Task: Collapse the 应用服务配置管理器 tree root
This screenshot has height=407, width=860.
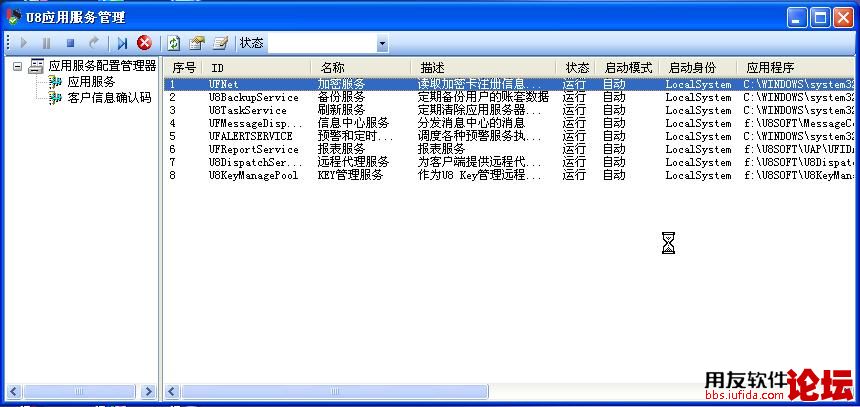Action: coord(18,66)
